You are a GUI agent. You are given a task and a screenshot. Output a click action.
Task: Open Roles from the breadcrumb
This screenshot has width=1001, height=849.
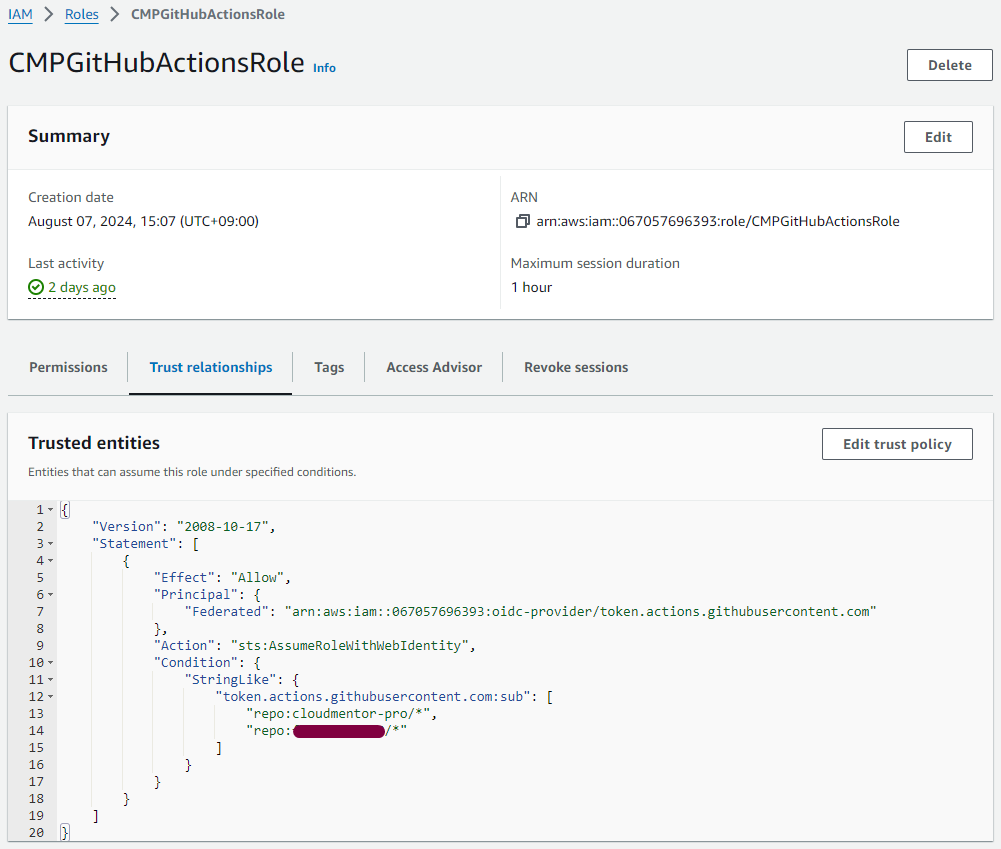pos(82,15)
